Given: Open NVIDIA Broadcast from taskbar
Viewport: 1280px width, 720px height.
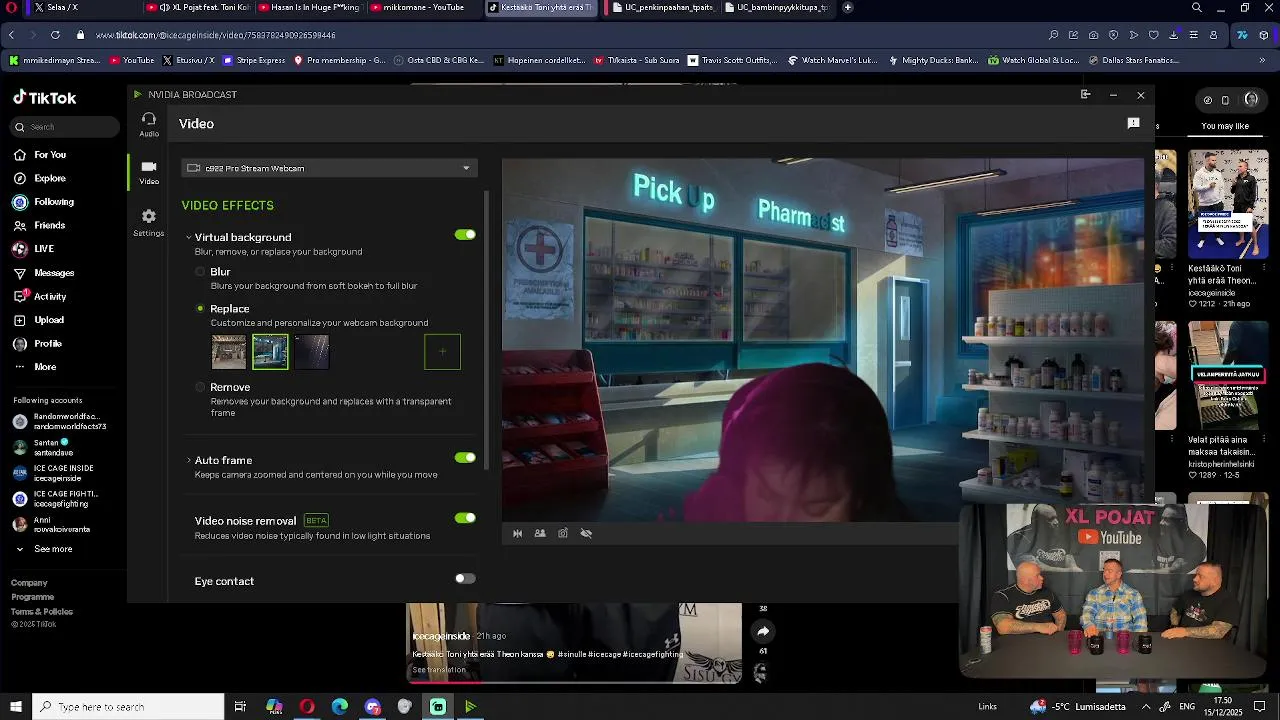Looking at the screenshot, I should tap(470, 707).
